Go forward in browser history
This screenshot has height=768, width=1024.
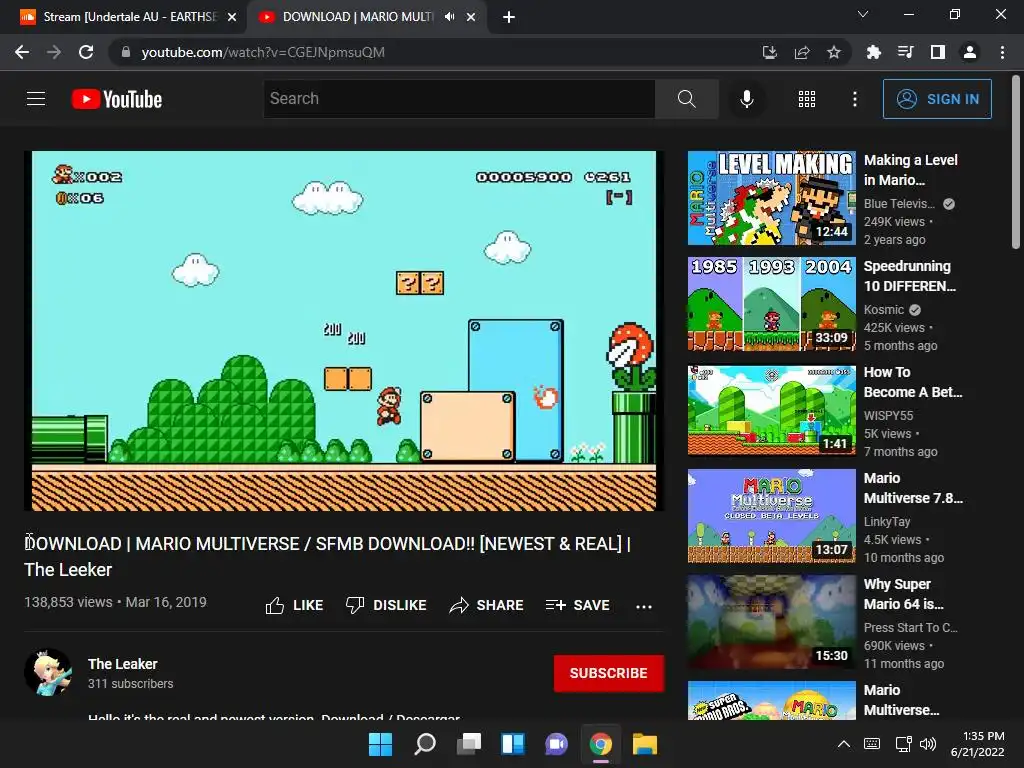pos(54,52)
